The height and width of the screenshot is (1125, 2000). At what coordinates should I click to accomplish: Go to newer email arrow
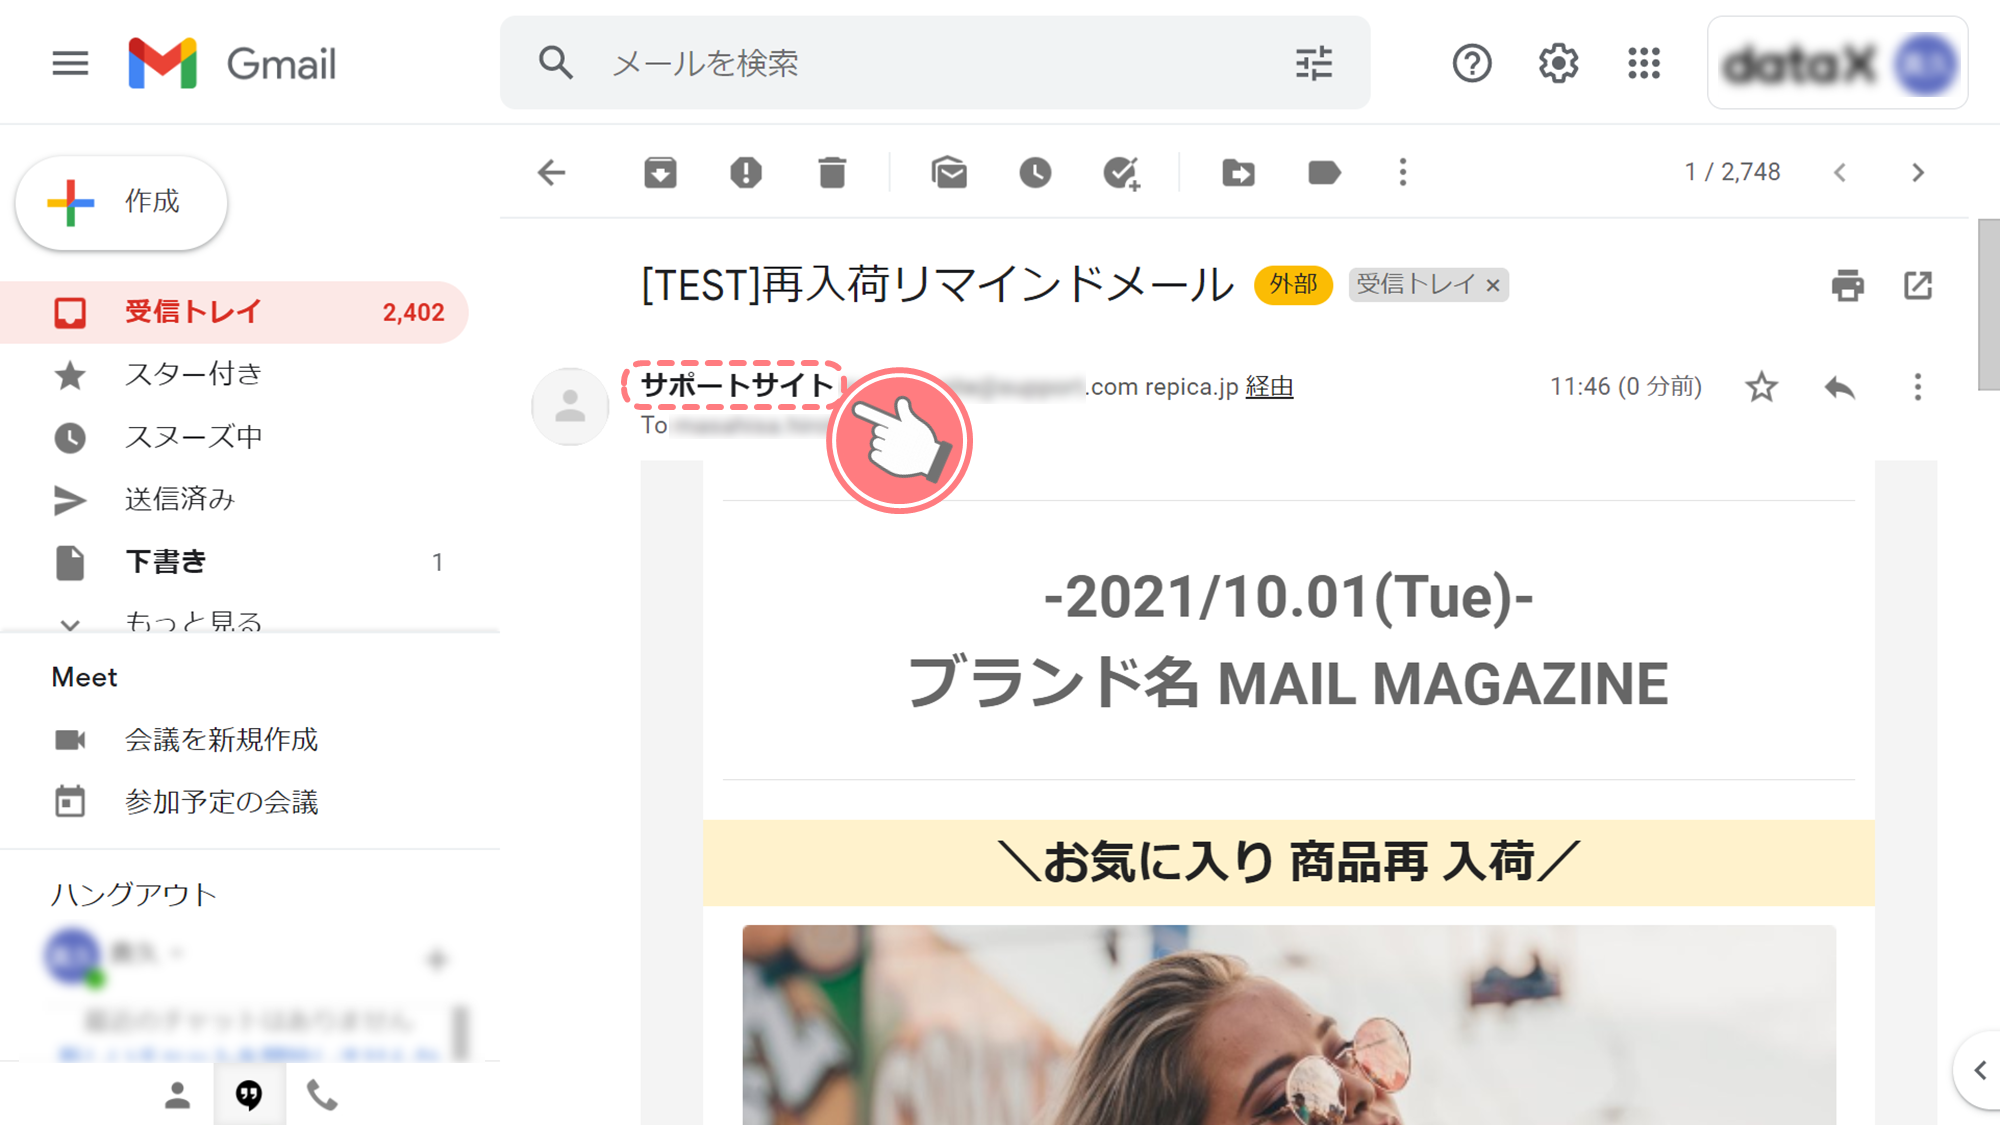[x=1840, y=172]
